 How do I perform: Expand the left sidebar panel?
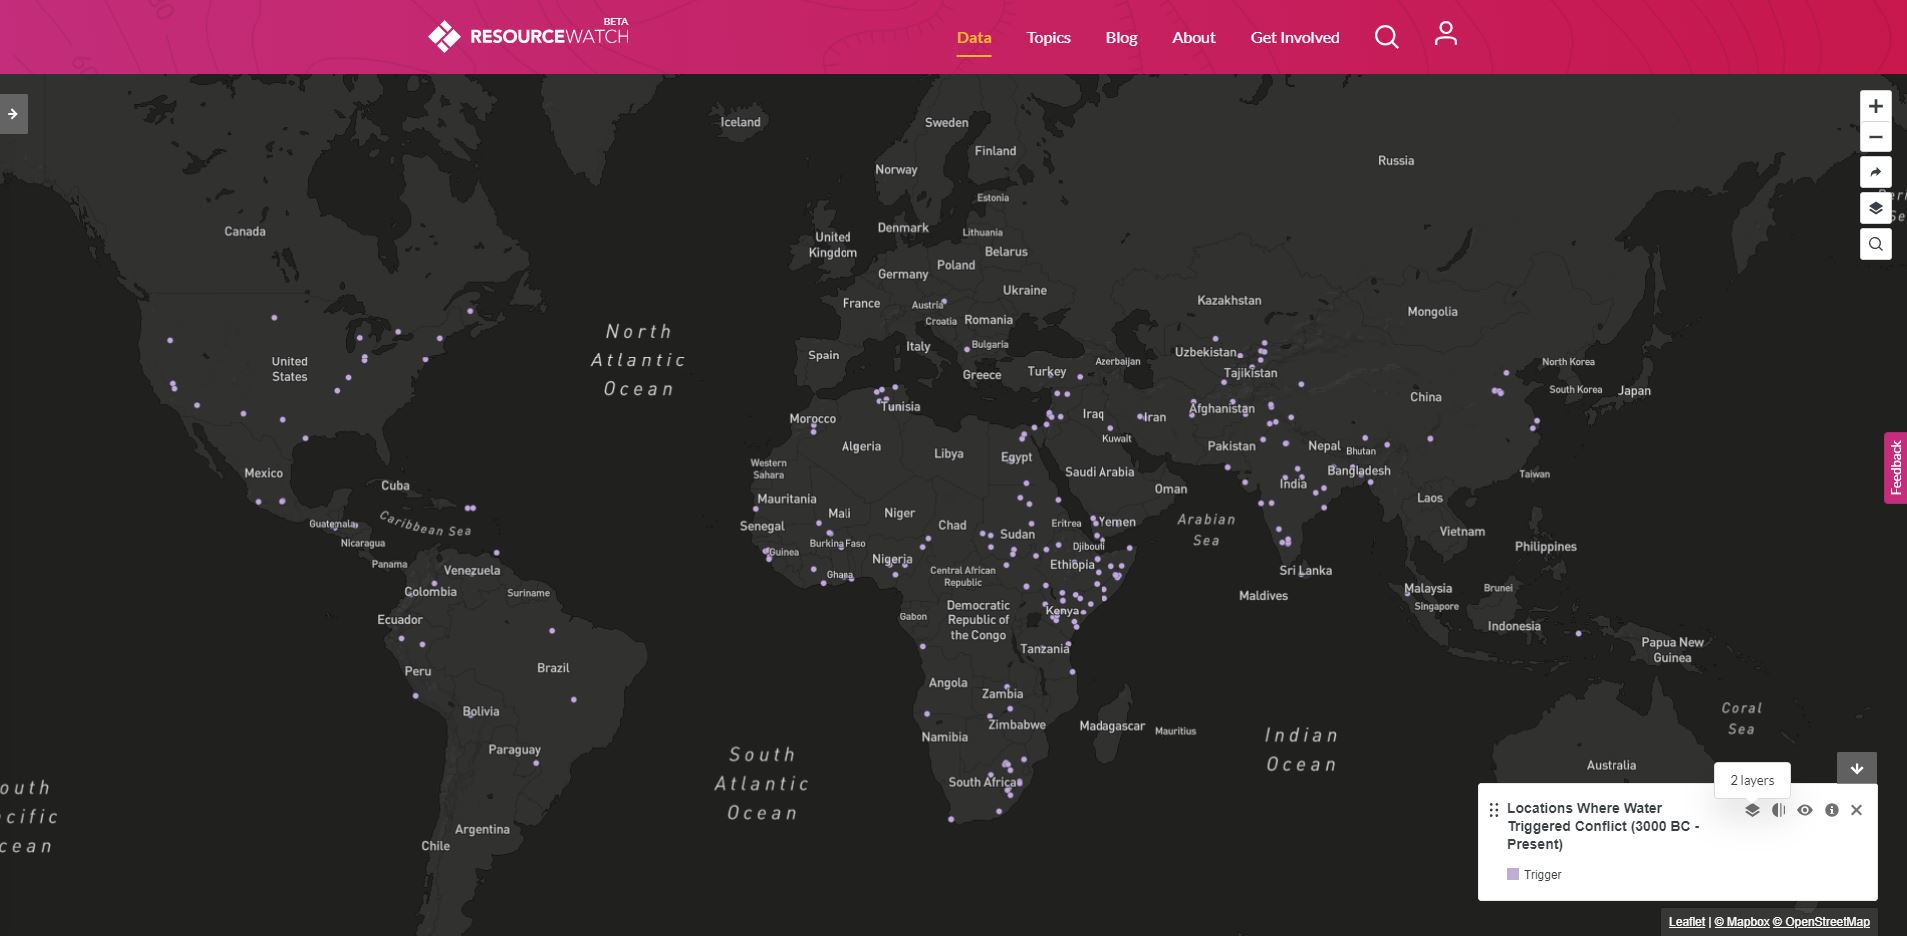coord(13,114)
